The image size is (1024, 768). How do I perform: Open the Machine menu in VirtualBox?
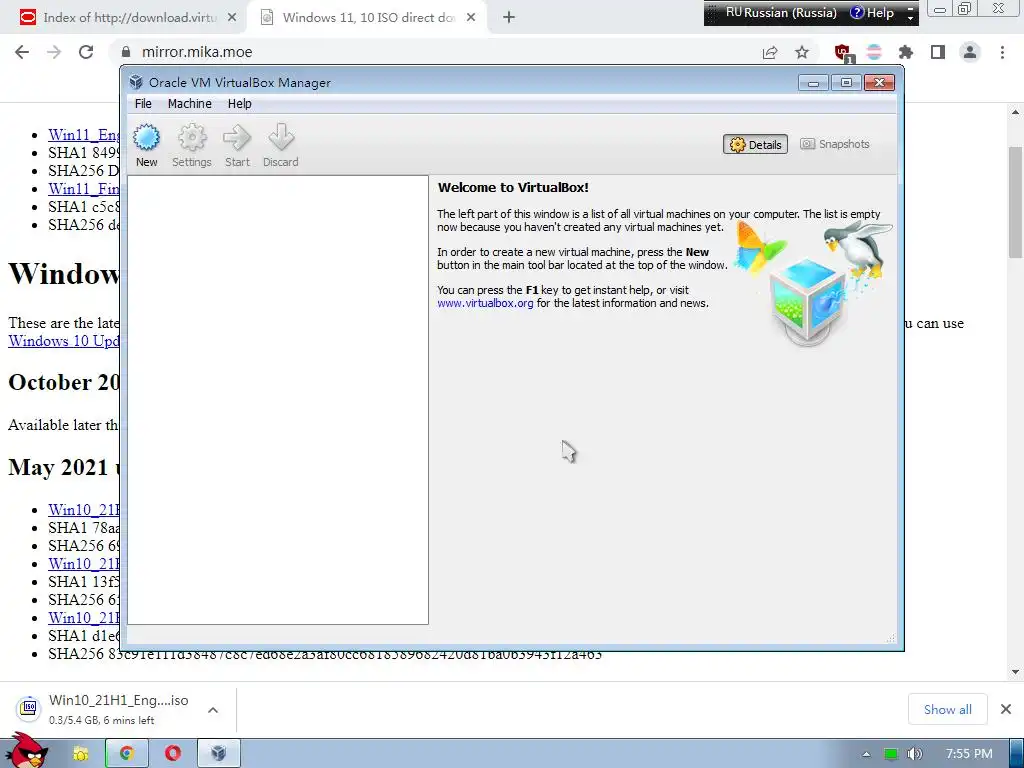pos(189,104)
